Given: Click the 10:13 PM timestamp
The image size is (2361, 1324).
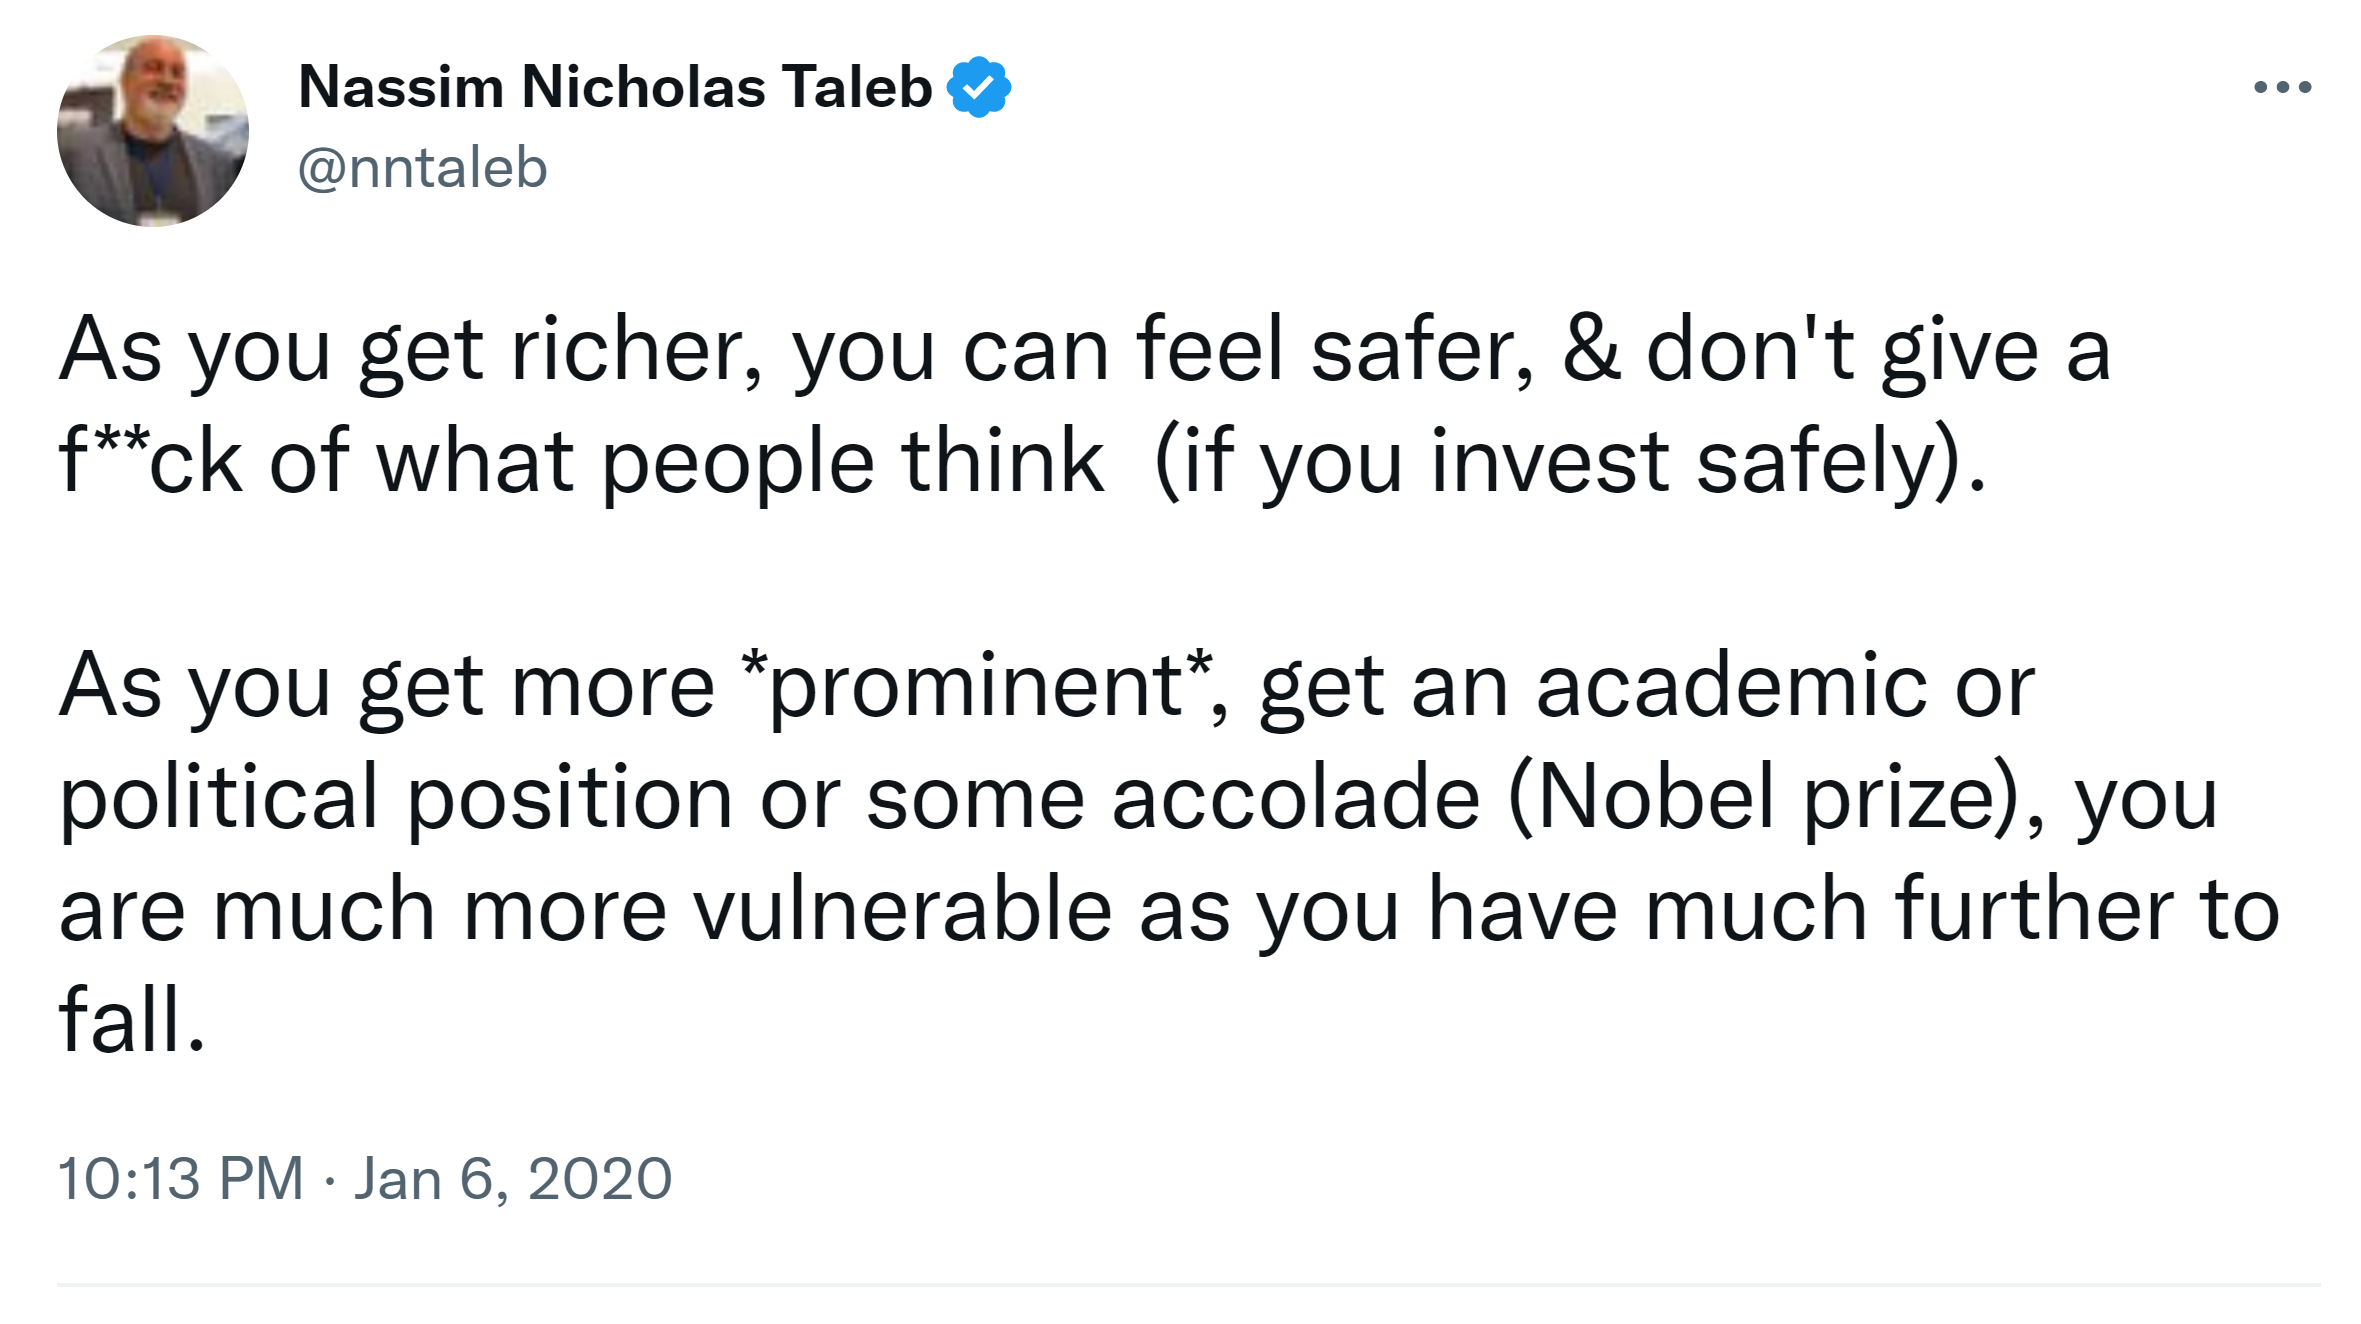Looking at the screenshot, I should click(180, 1178).
